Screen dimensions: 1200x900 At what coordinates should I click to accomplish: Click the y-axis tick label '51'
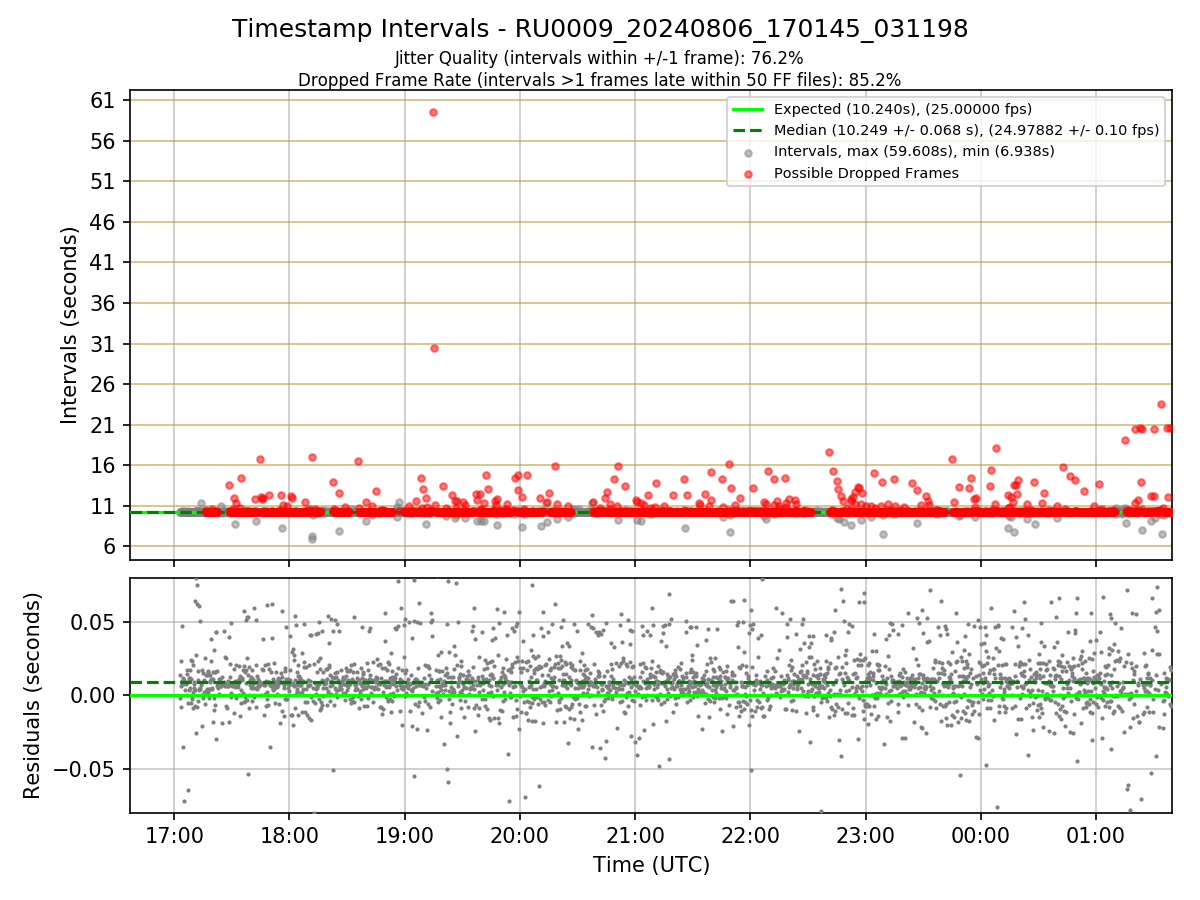105,181
